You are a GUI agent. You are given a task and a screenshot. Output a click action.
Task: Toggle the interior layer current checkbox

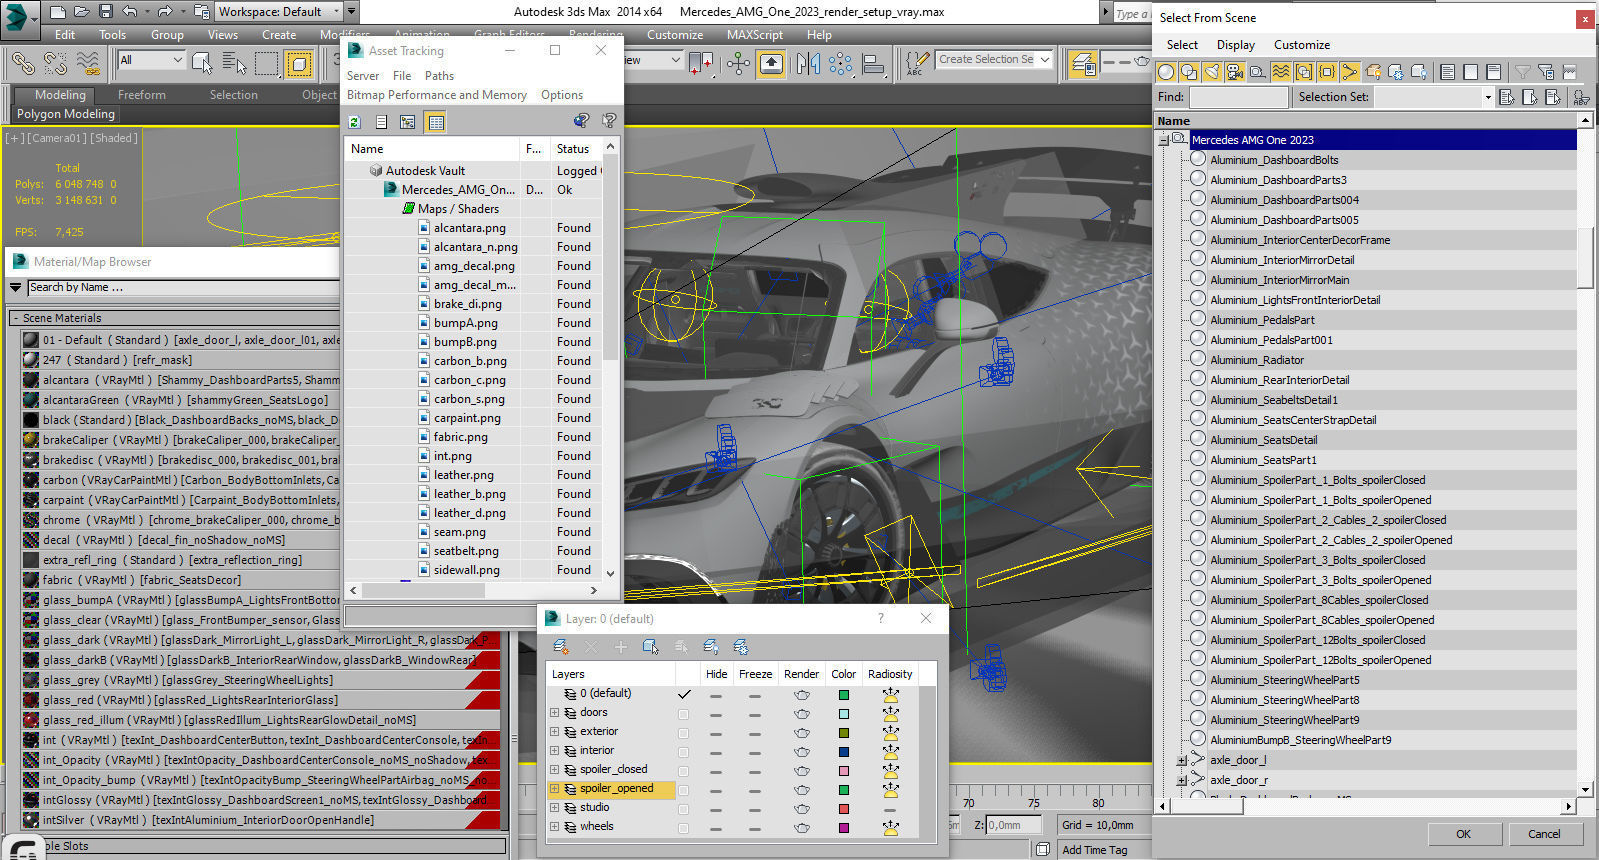click(x=684, y=751)
